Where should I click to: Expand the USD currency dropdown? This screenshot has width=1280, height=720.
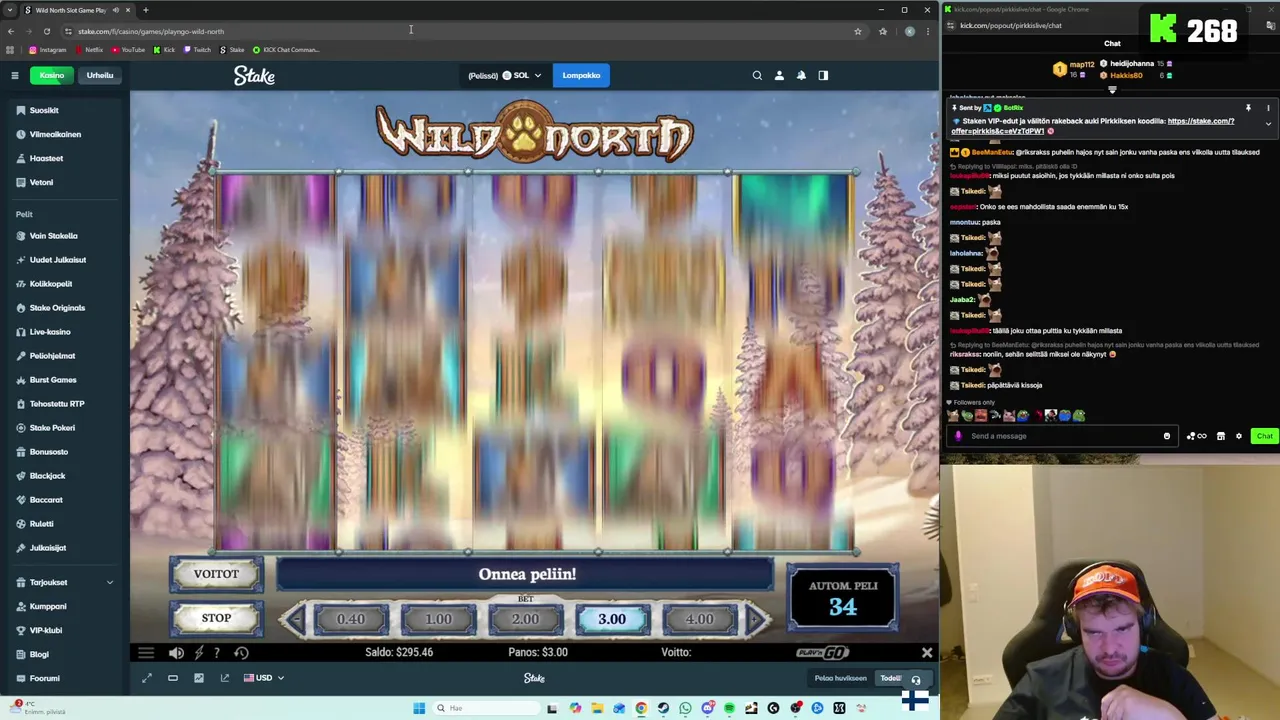(264, 678)
